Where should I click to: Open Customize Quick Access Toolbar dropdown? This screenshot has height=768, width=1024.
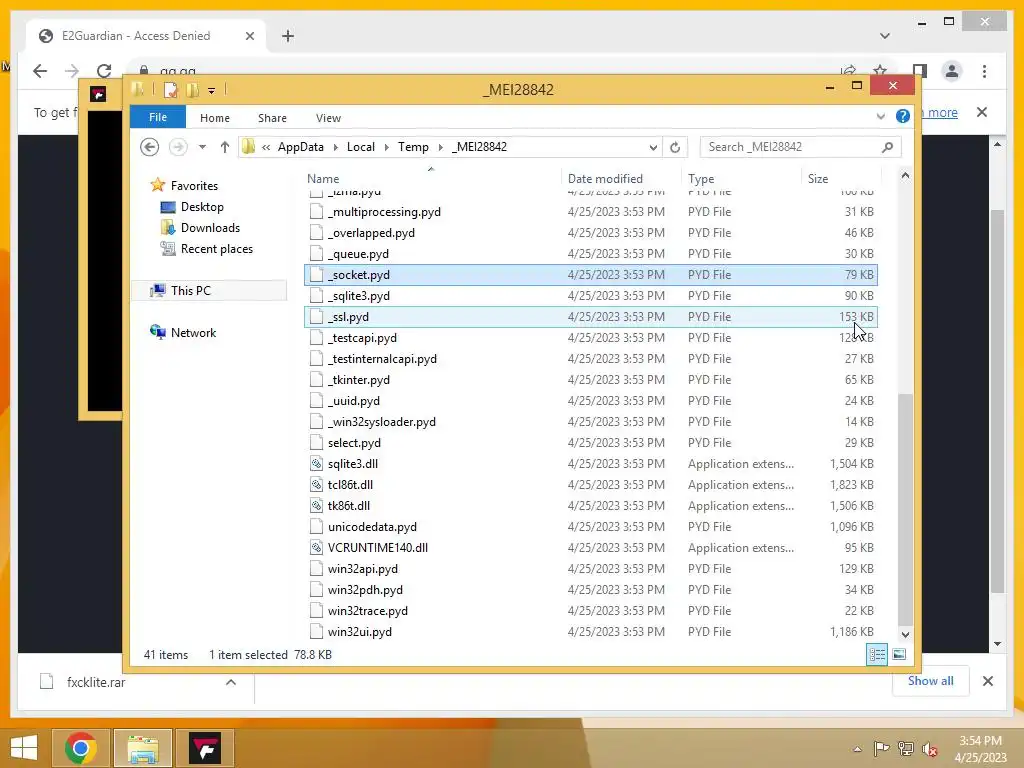click(212, 91)
